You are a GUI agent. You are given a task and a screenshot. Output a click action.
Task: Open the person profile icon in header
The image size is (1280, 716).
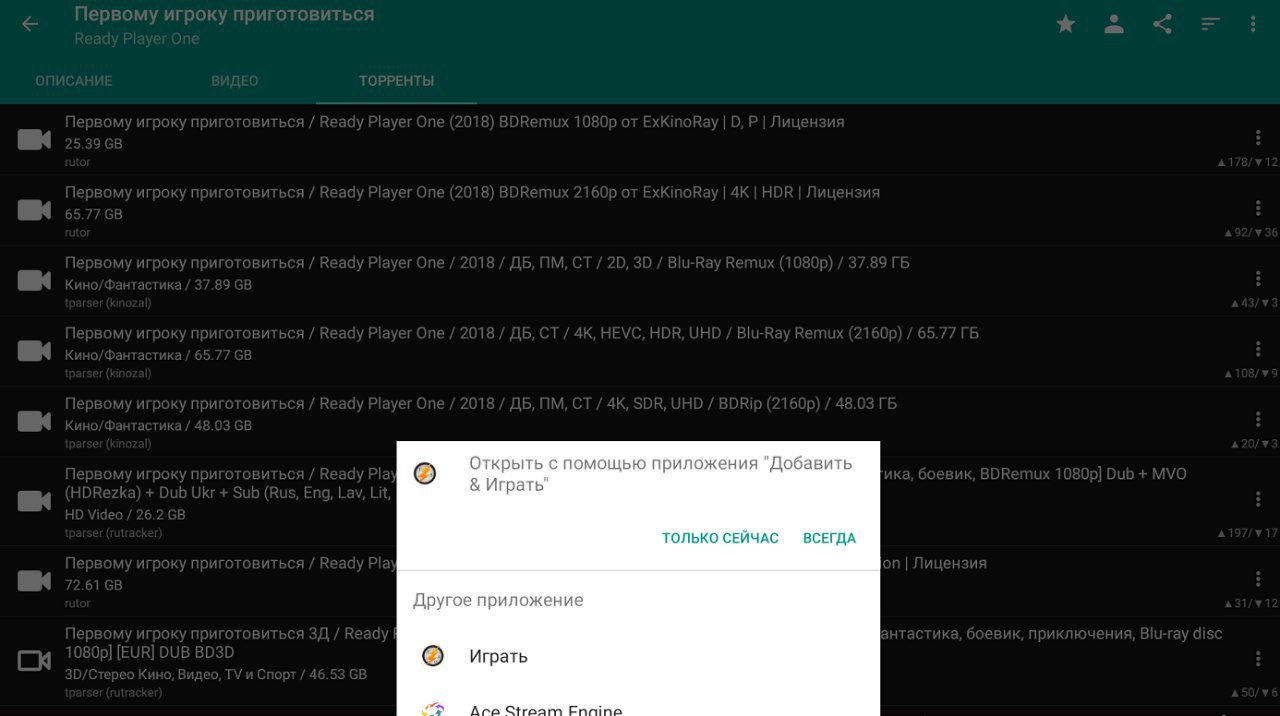click(1114, 25)
